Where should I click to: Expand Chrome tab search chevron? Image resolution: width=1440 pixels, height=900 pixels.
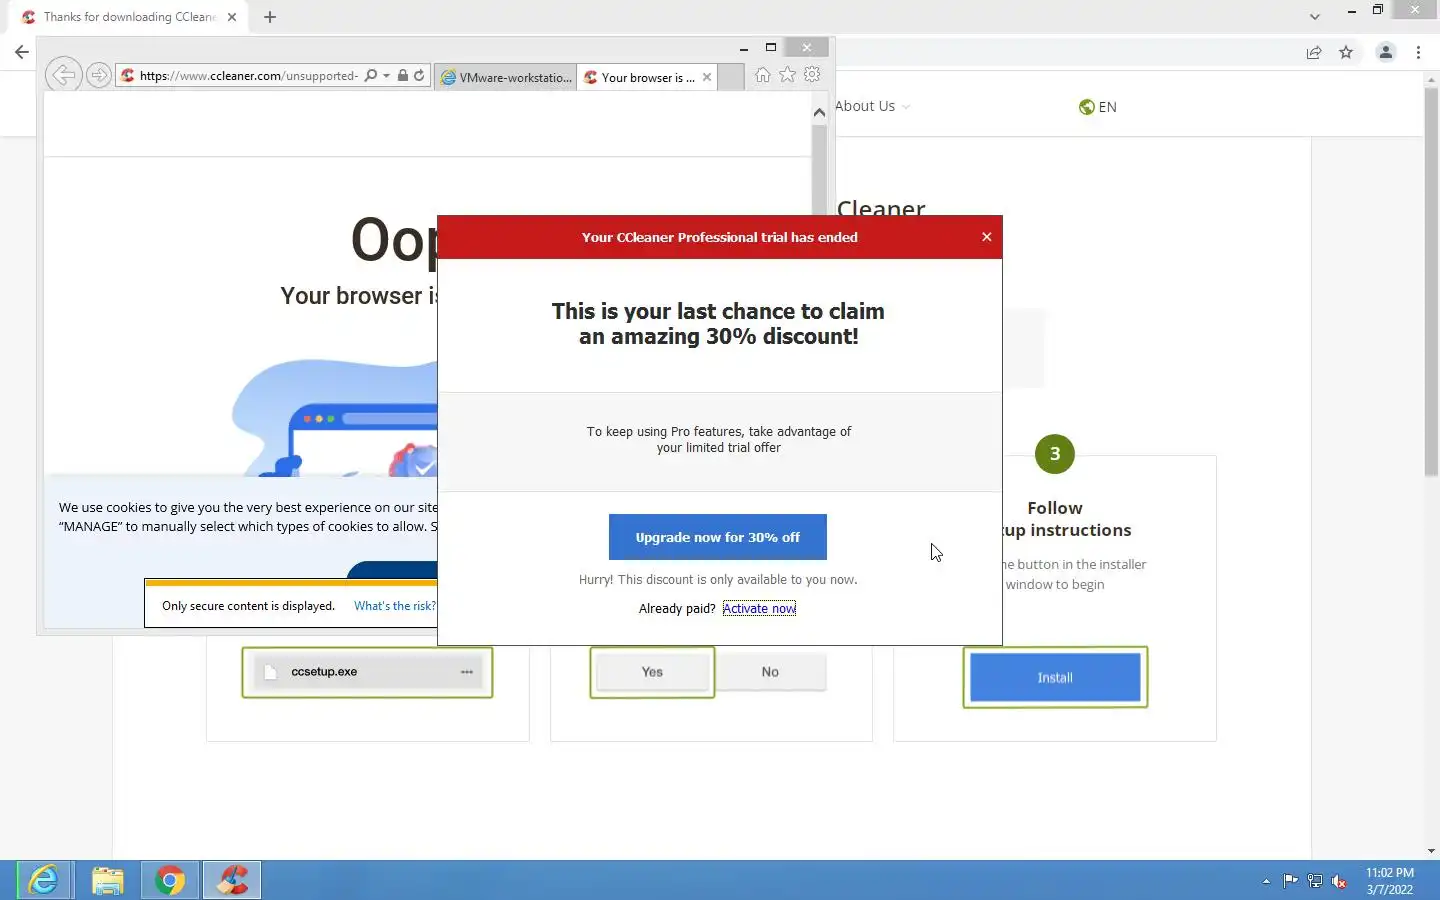(1314, 17)
